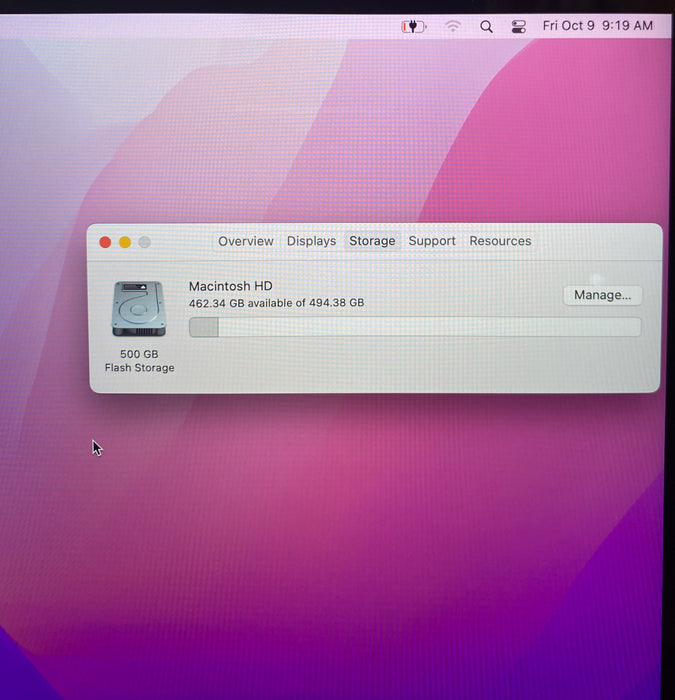Screen dimensions: 675x700
Task: Select the Storage tab
Action: pyautogui.click(x=372, y=241)
